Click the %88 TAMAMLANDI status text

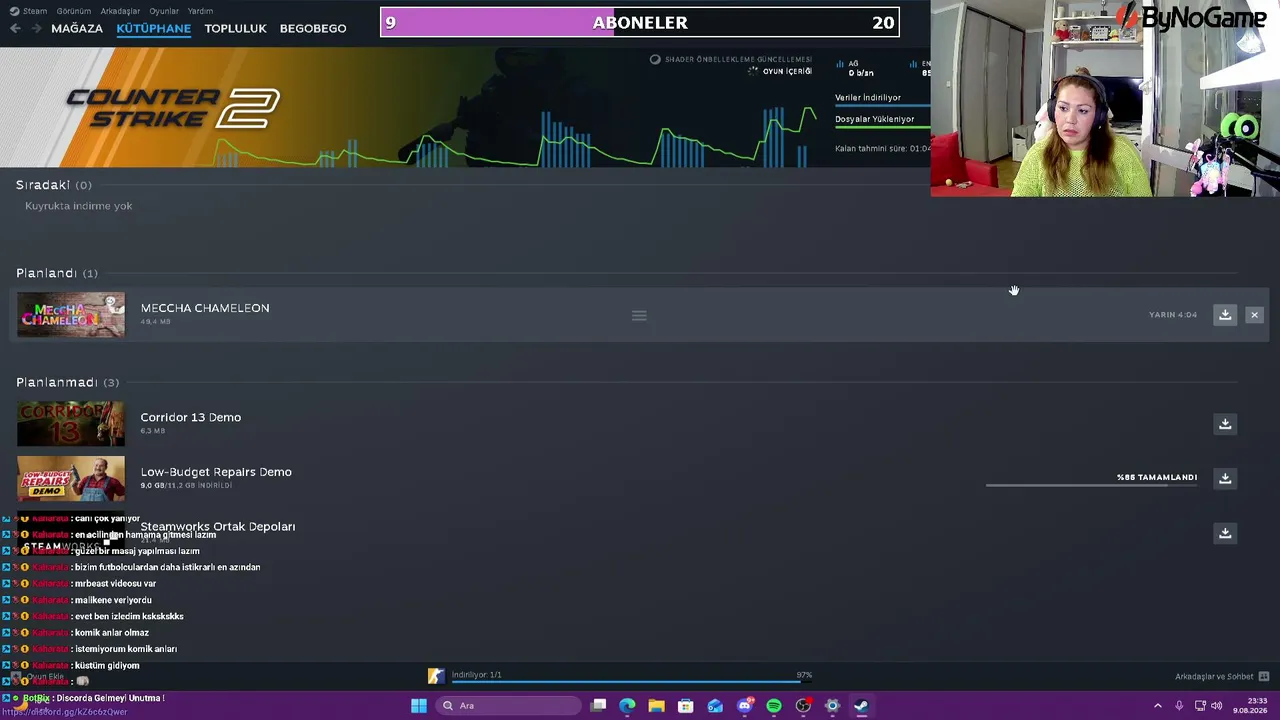pyautogui.click(x=1157, y=477)
